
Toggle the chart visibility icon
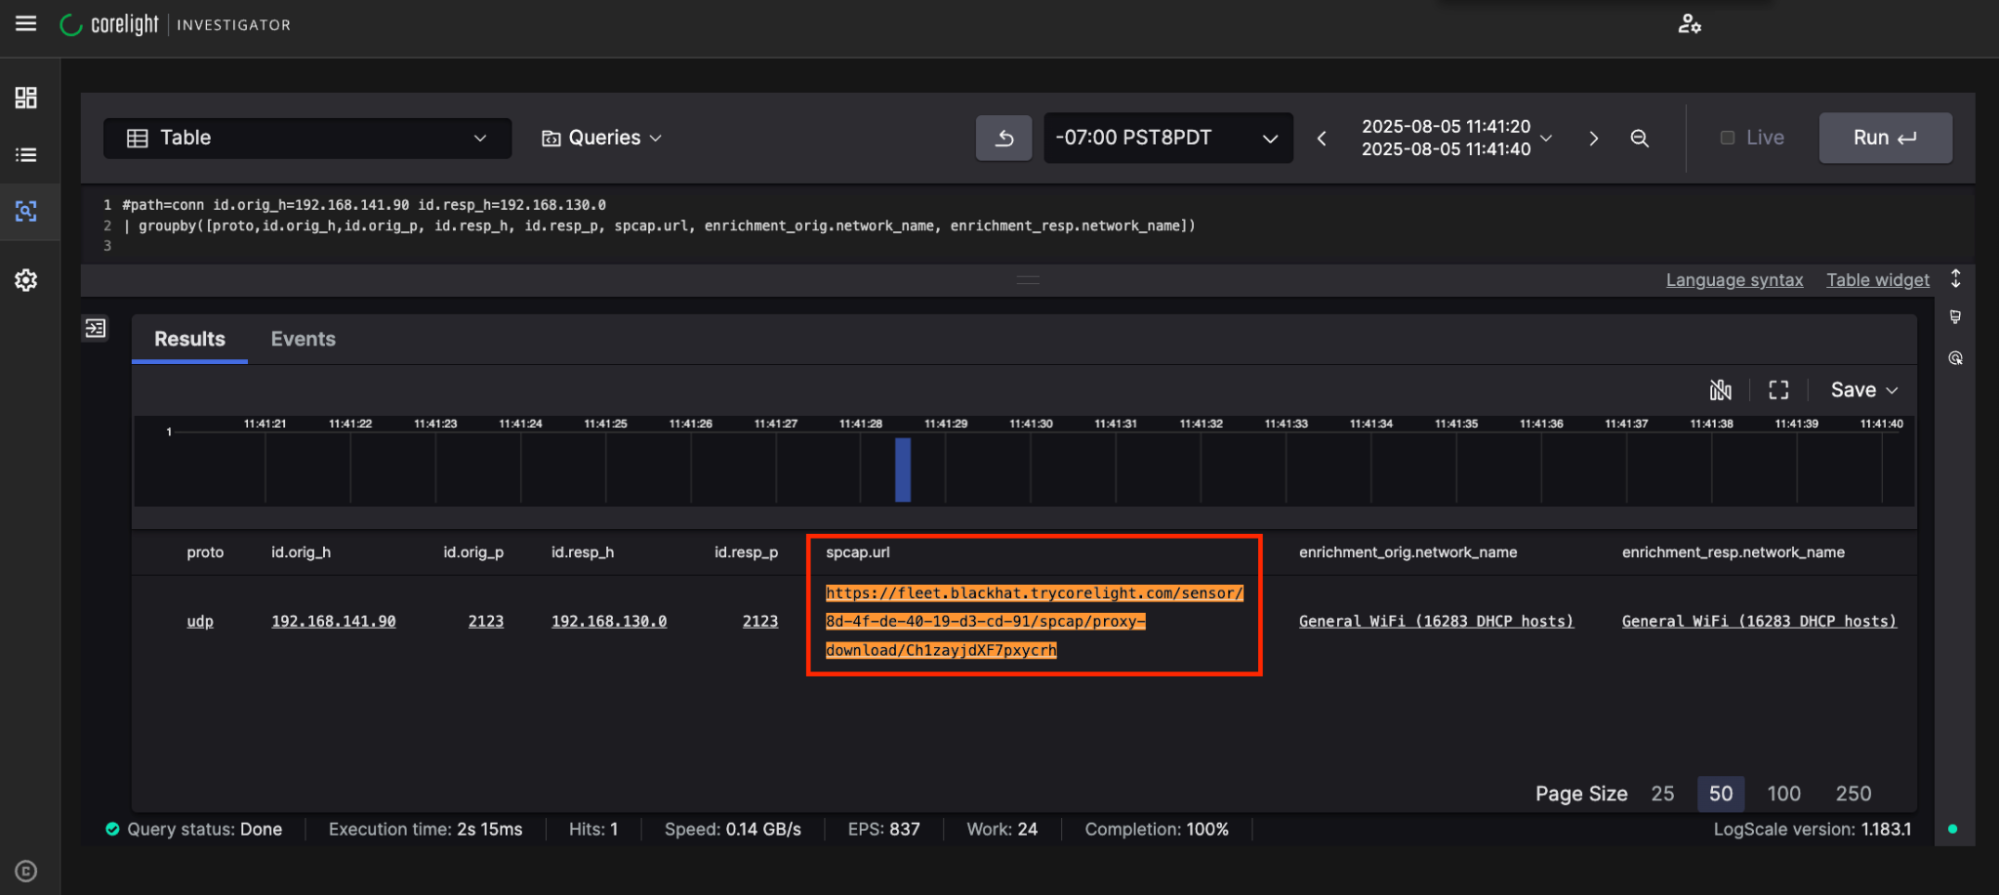1720,390
